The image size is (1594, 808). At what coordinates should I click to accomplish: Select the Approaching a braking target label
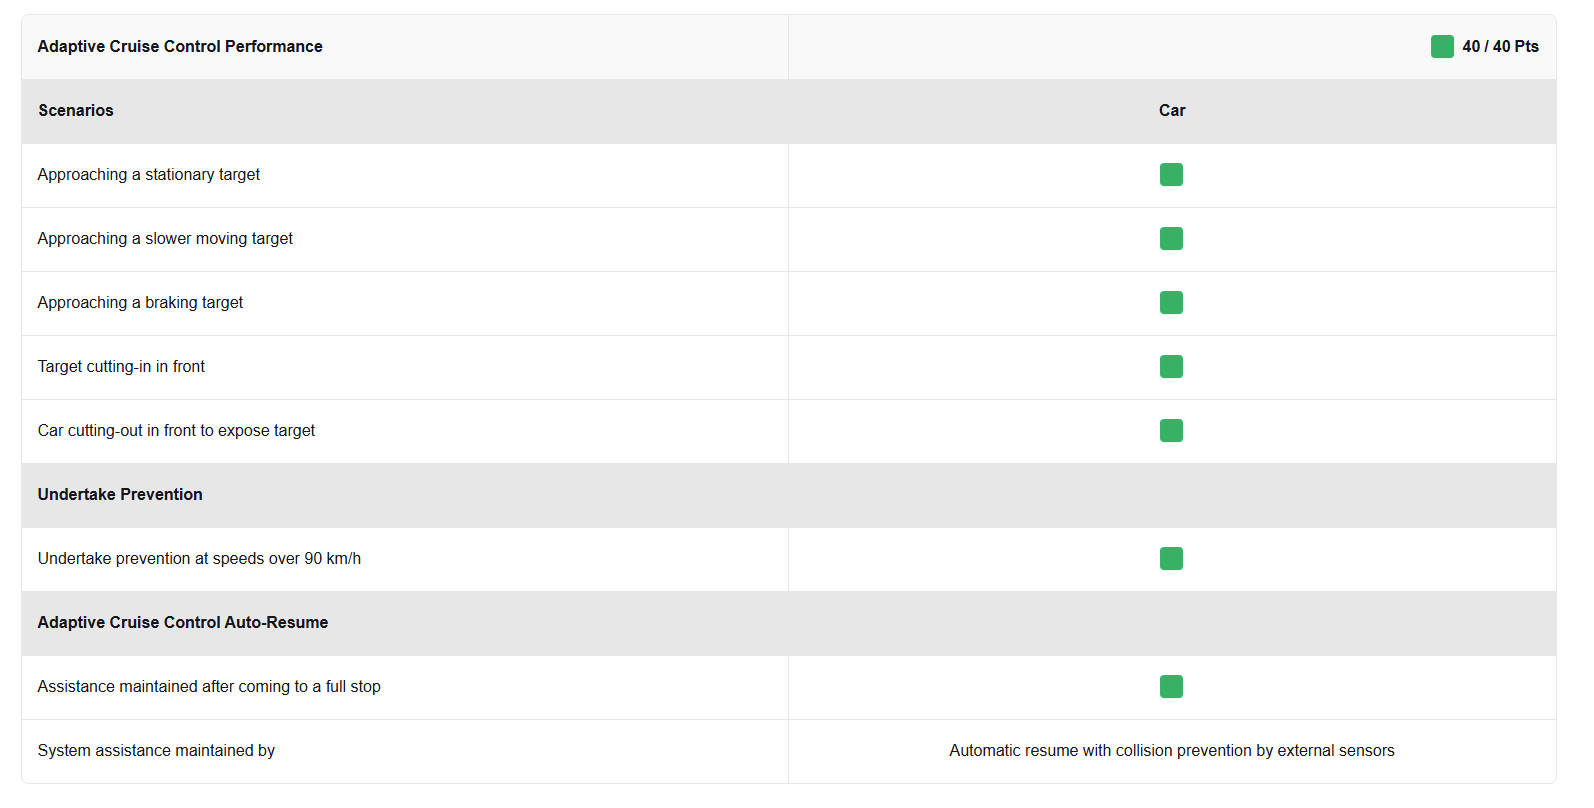pos(140,302)
